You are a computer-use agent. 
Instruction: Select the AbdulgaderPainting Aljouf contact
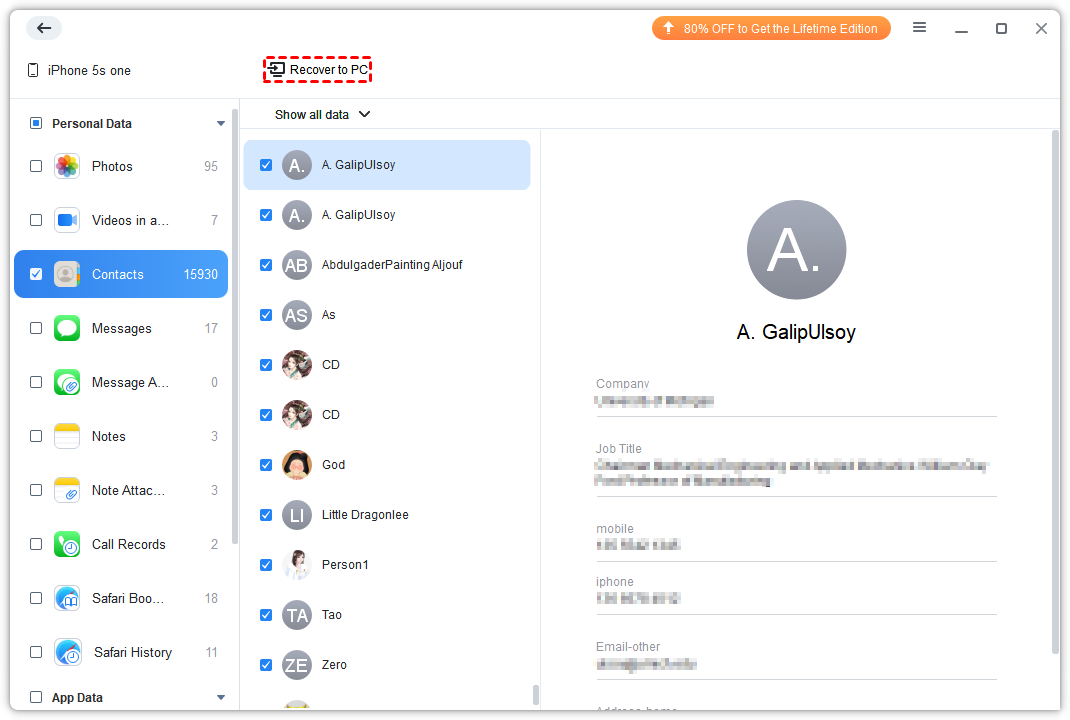coord(391,265)
